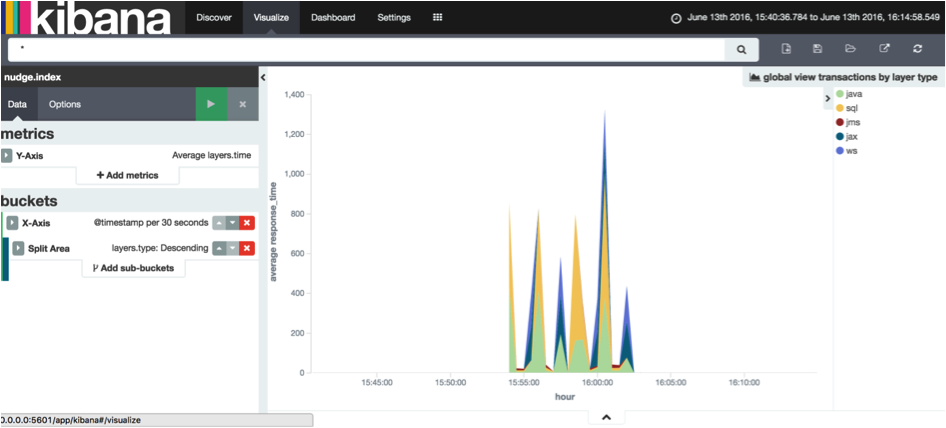Click the java legend color dot
946x428 pixels.
point(840,94)
